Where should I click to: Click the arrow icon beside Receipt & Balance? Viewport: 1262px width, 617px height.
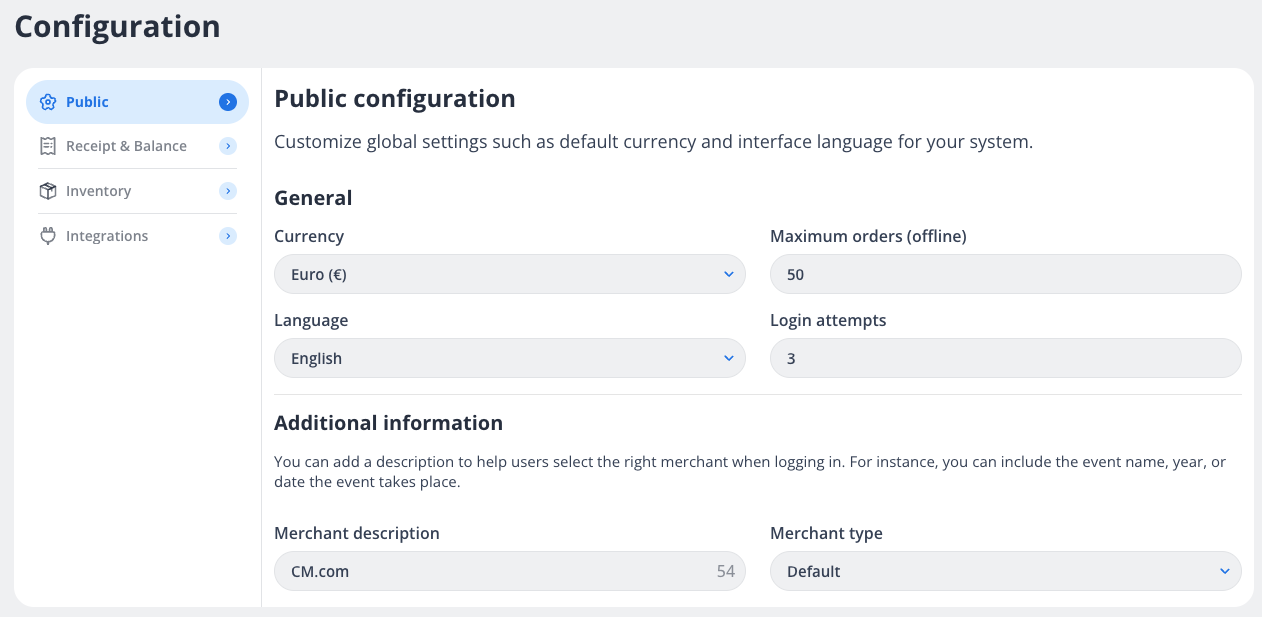coord(228,146)
